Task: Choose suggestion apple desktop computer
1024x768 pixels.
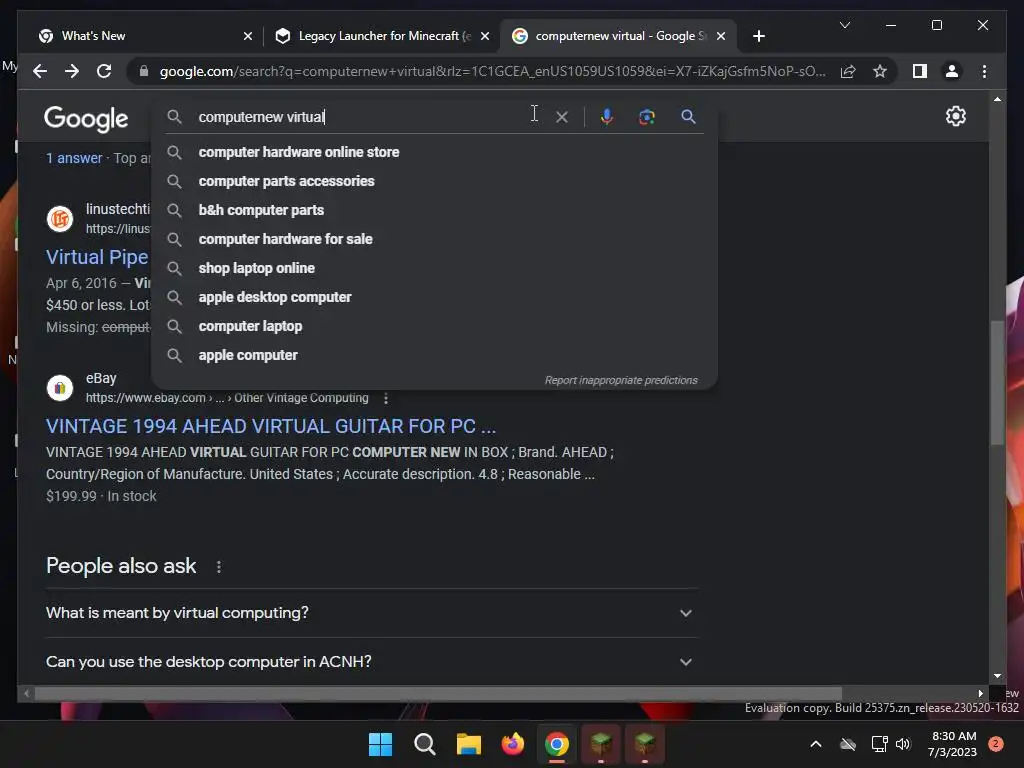Action: coord(434,297)
